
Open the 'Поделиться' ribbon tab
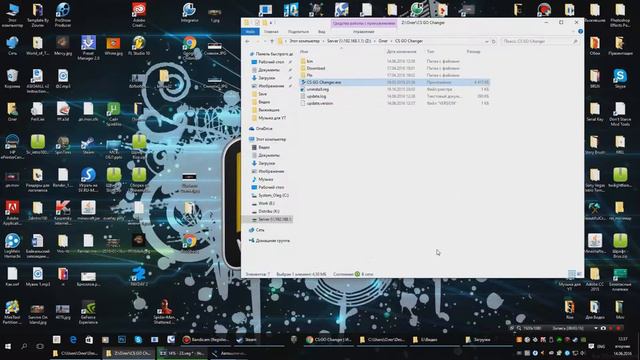tap(298, 31)
